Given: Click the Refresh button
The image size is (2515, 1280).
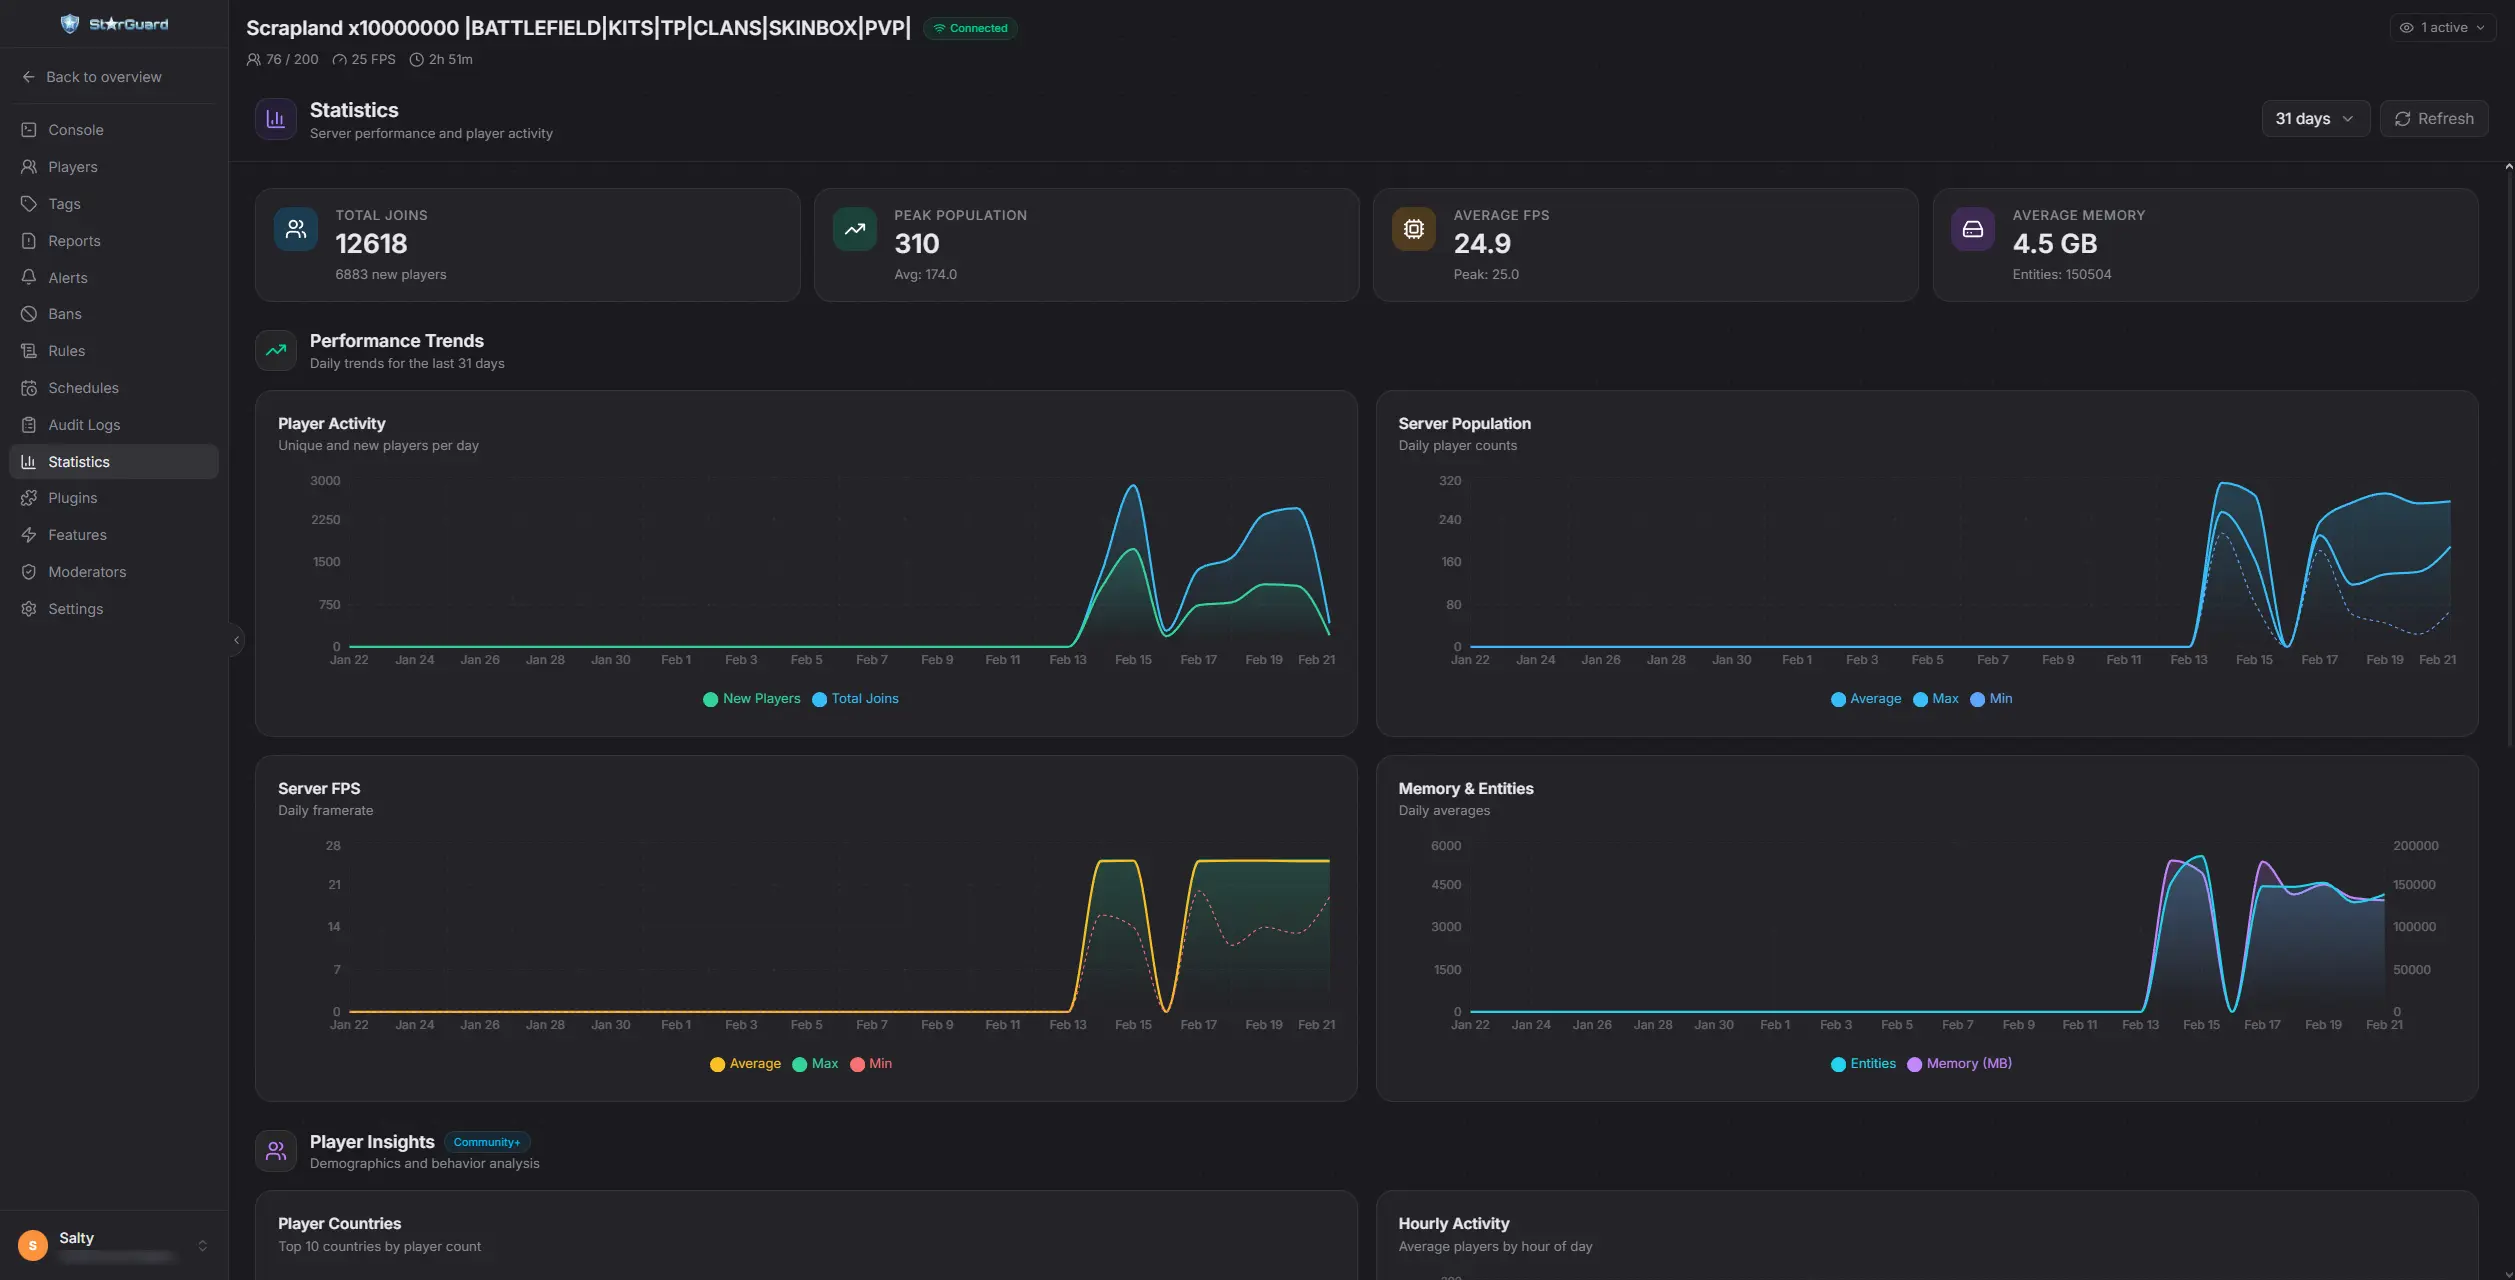Looking at the screenshot, I should 2433,118.
